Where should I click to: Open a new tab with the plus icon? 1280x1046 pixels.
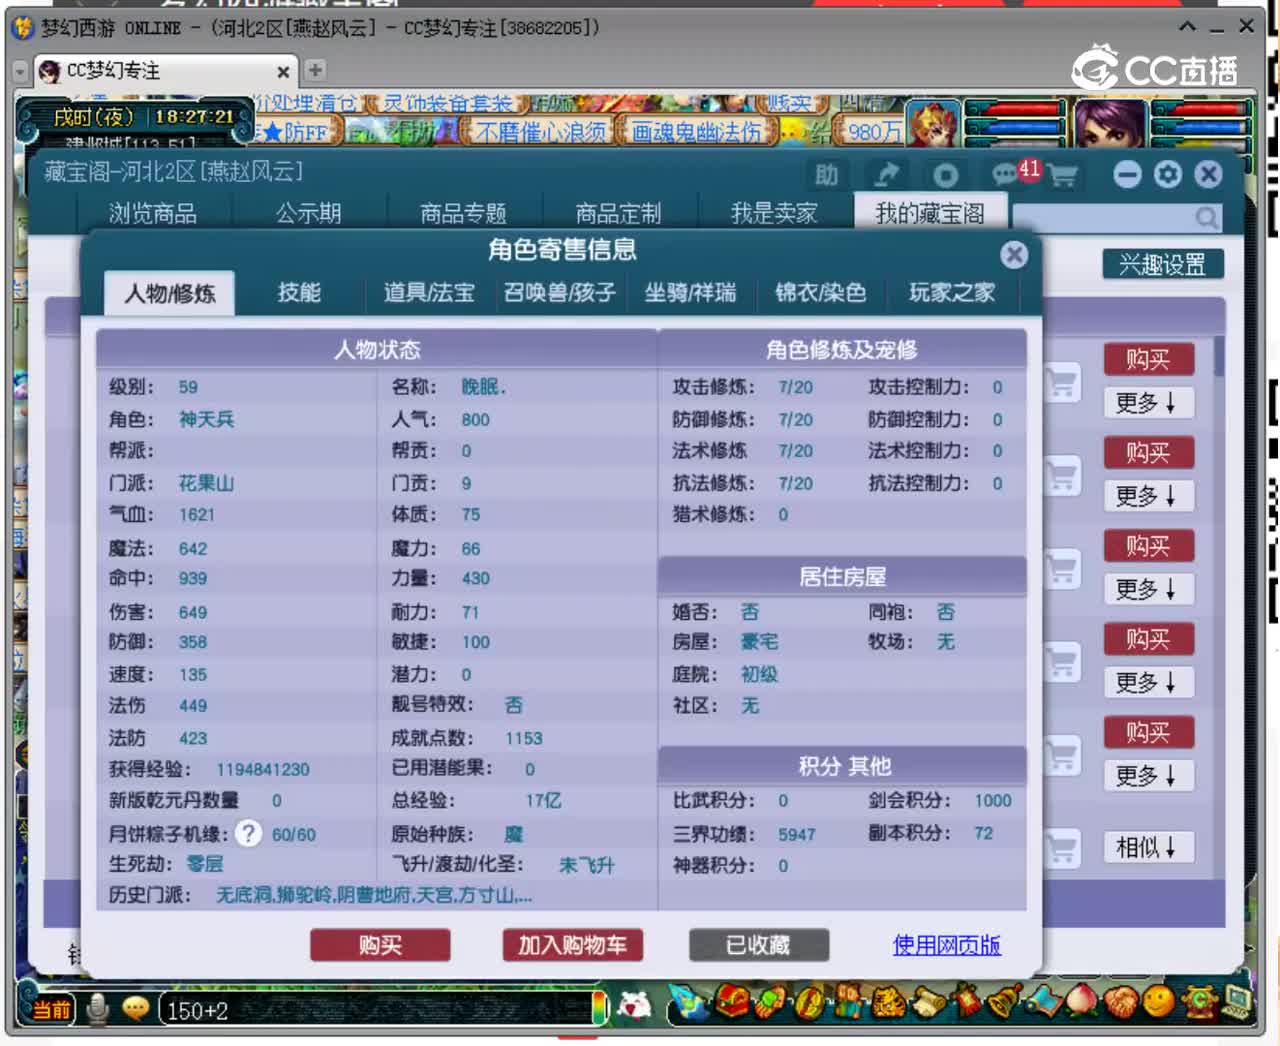pyautogui.click(x=315, y=70)
